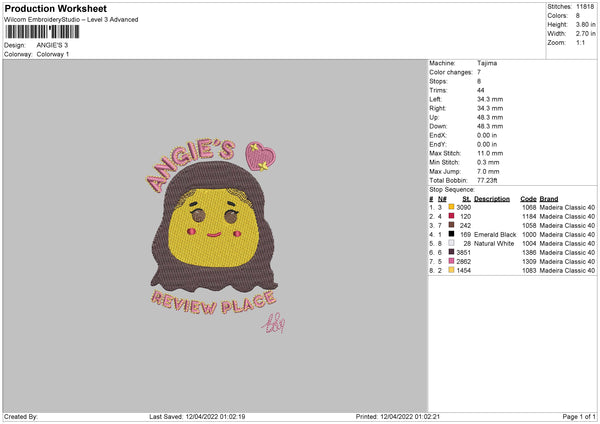Click the Machine value 'Tajima'
The height and width of the screenshot is (424, 600).
[487, 63]
